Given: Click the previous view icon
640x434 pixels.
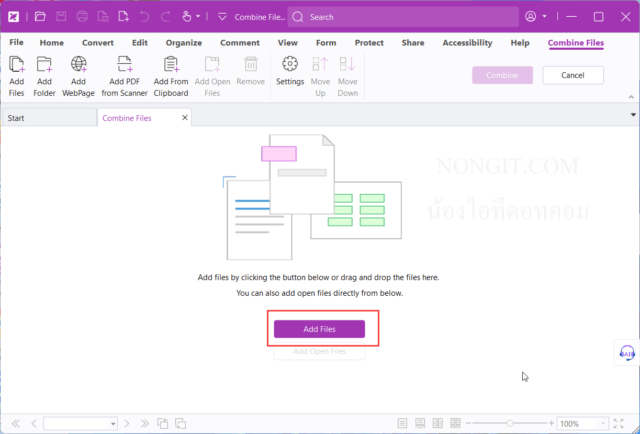Looking at the screenshot, I should pos(162,423).
